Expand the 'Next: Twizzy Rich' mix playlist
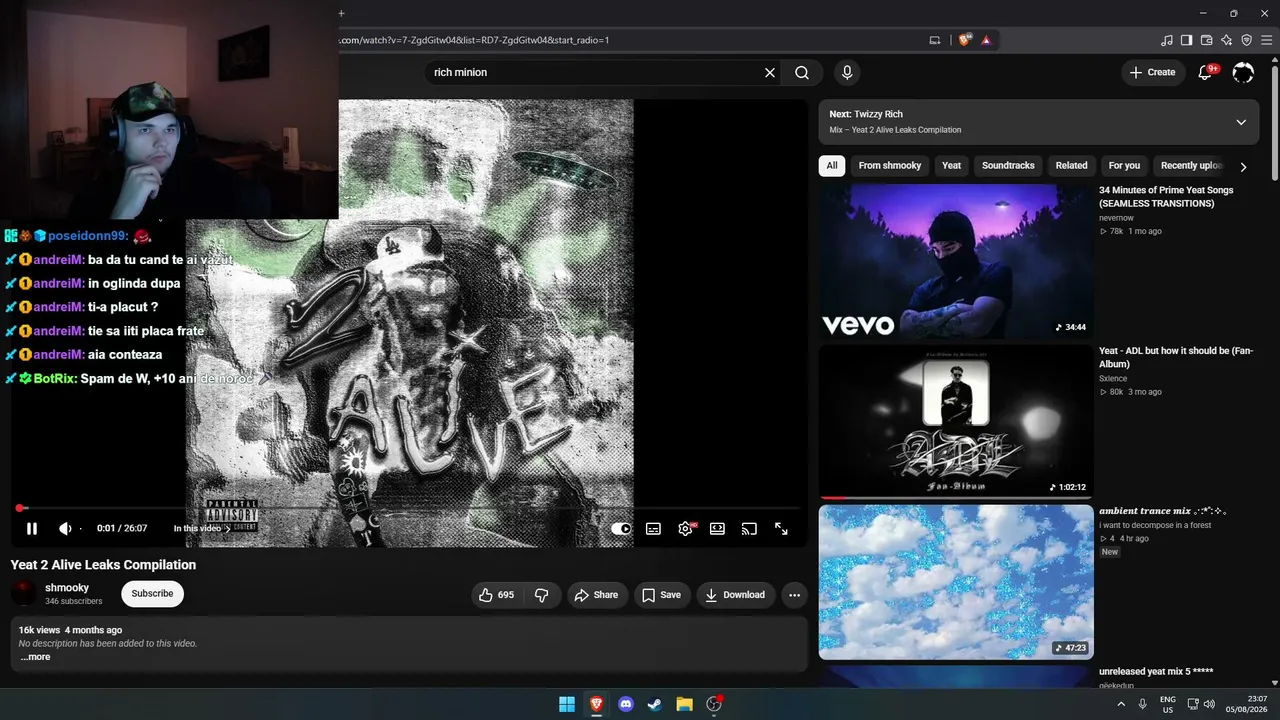The width and height of the screenshot is (1280, 720). click(x=1241, y=122)
